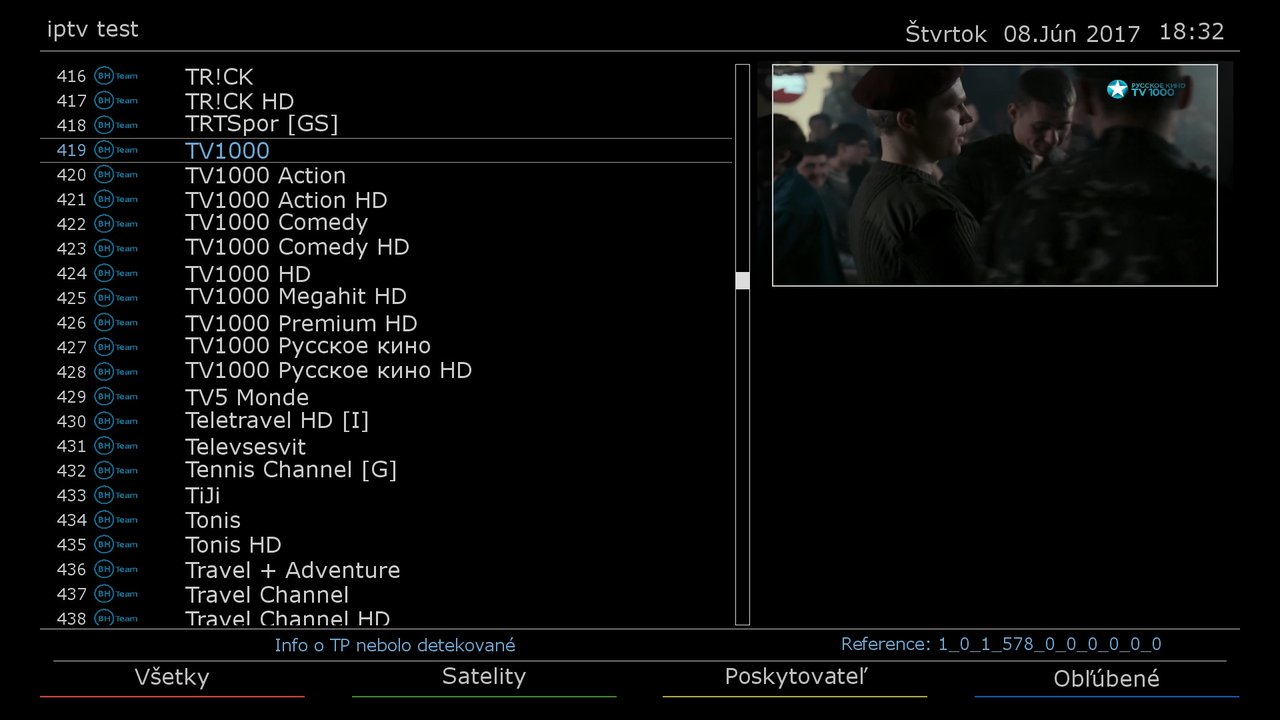The width and height of the screenshot is (1280, 720).
Task: Click the BH Team icon beside TV1000 Megahit HD
Action: pyautogui.click(x=116, y=298)
